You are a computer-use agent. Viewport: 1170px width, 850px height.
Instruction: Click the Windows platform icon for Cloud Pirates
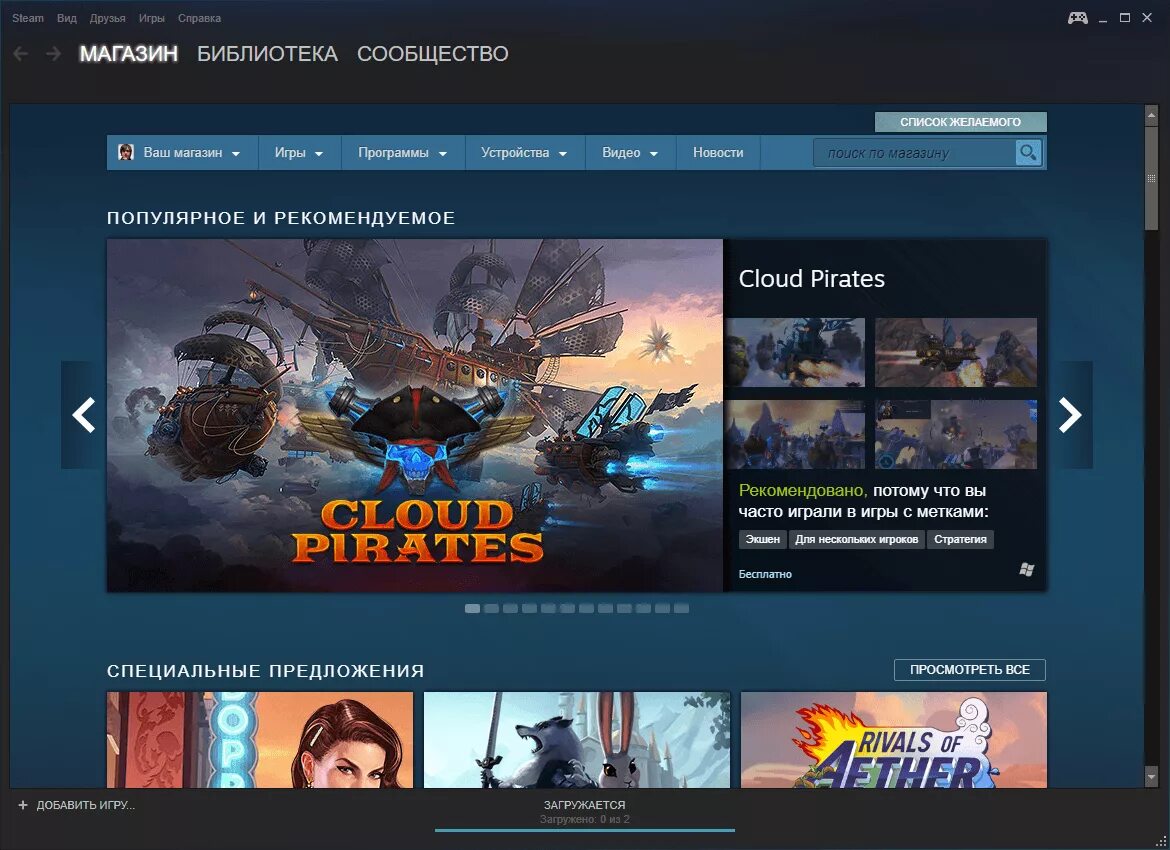[1027, 570]
